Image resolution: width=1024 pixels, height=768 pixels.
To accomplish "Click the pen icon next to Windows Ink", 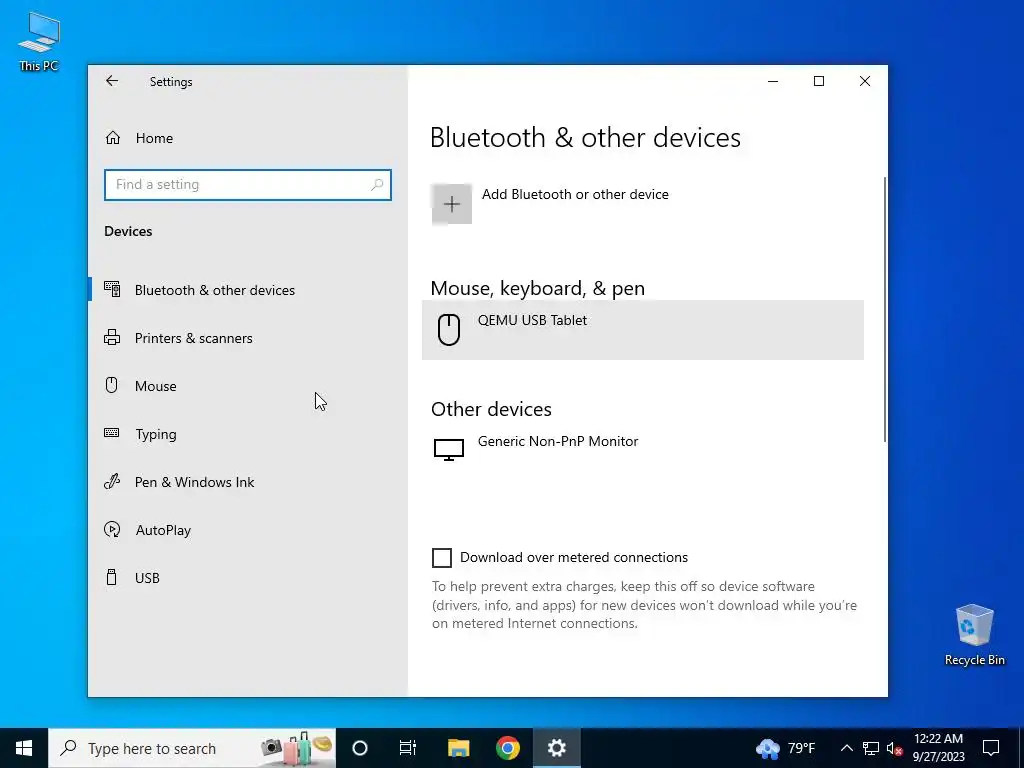I will [112, 481].
